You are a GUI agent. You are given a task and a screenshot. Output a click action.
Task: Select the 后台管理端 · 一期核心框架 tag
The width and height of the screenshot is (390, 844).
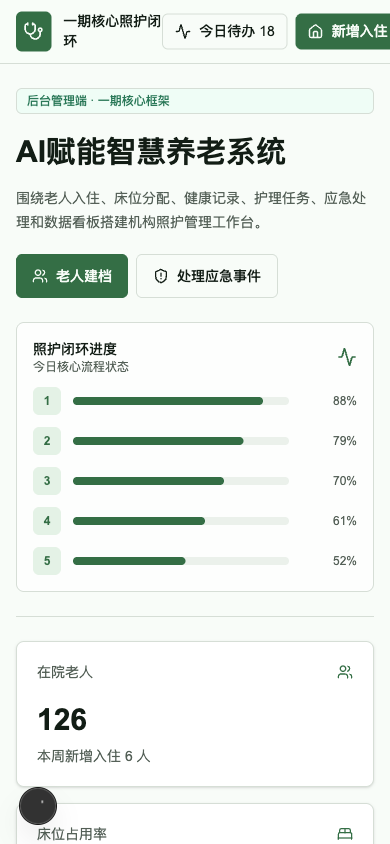coord(195,101)
